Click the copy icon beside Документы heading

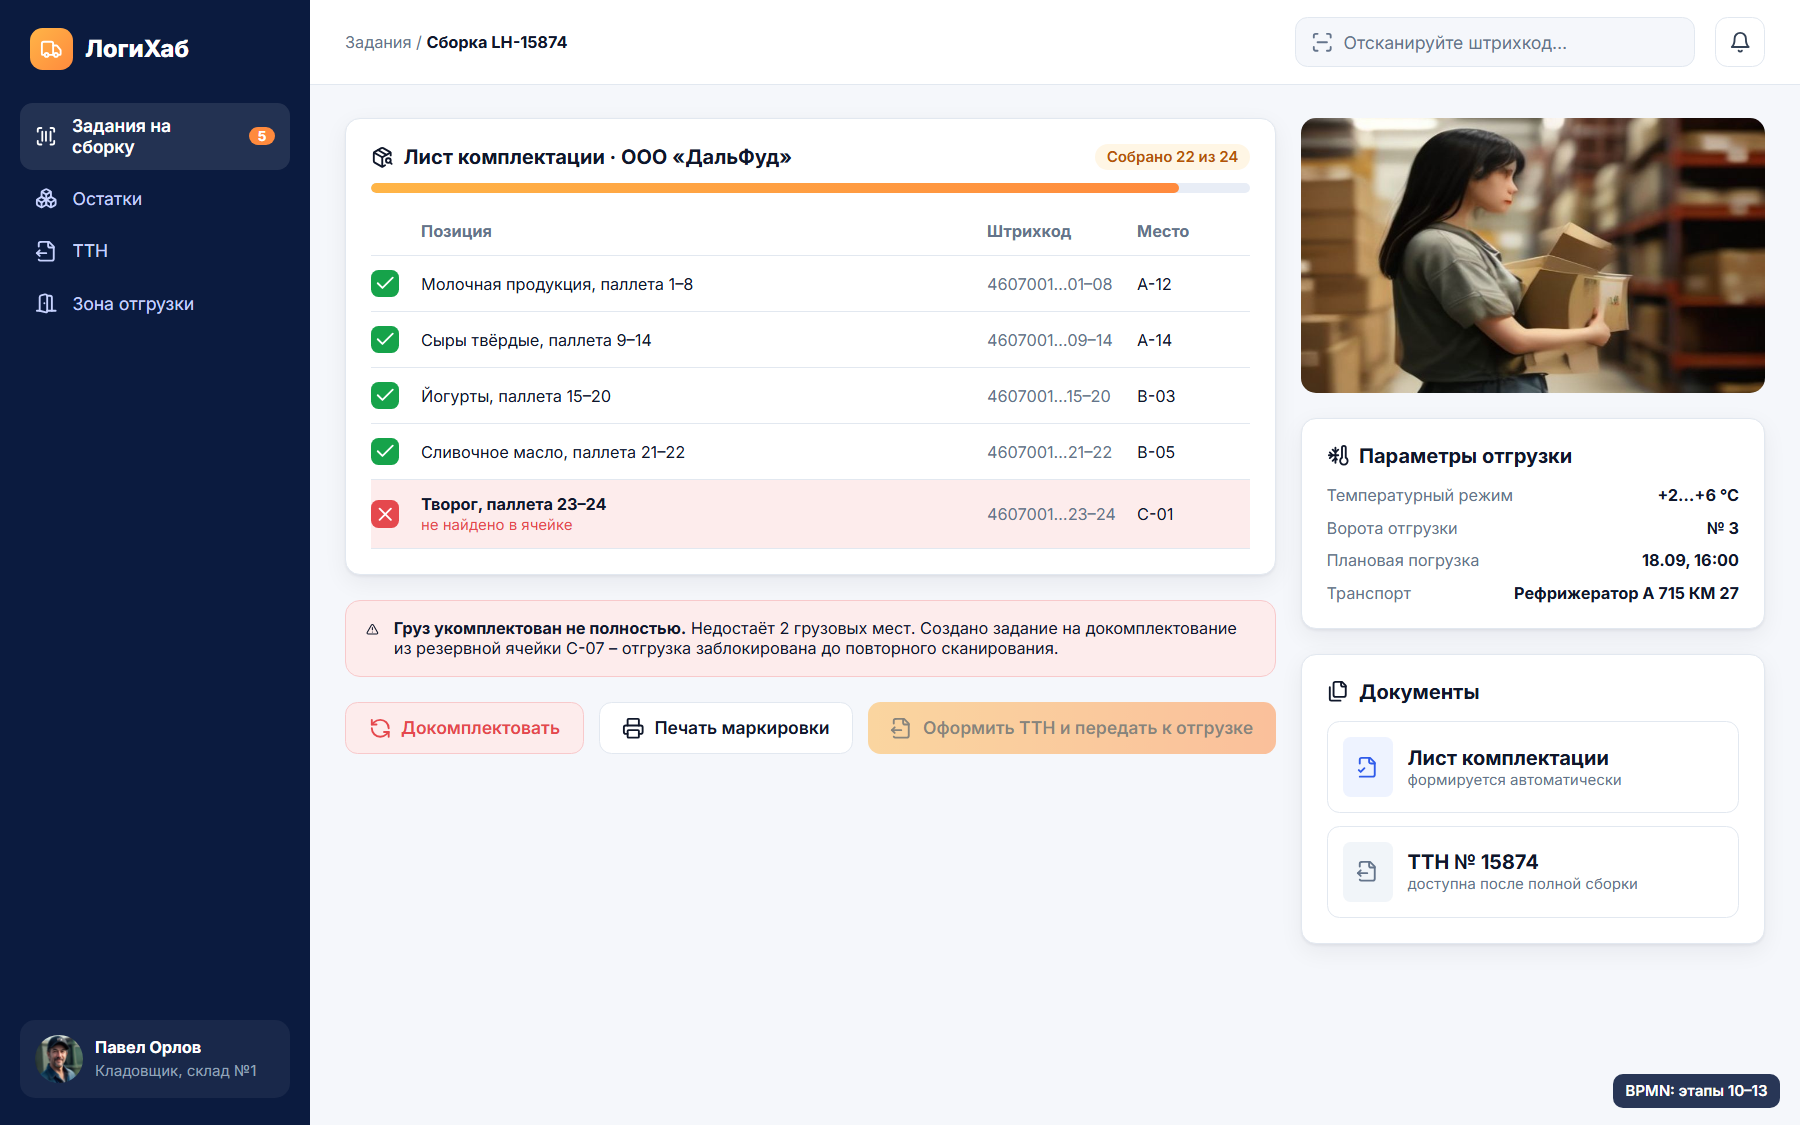tap(1338, 691)
